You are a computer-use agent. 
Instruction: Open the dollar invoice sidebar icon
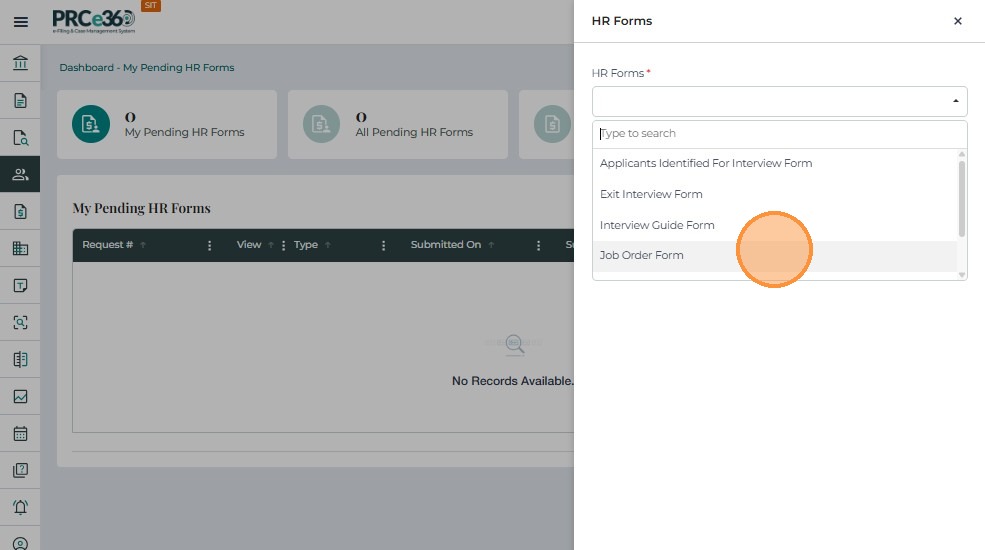tap(20, 212)
